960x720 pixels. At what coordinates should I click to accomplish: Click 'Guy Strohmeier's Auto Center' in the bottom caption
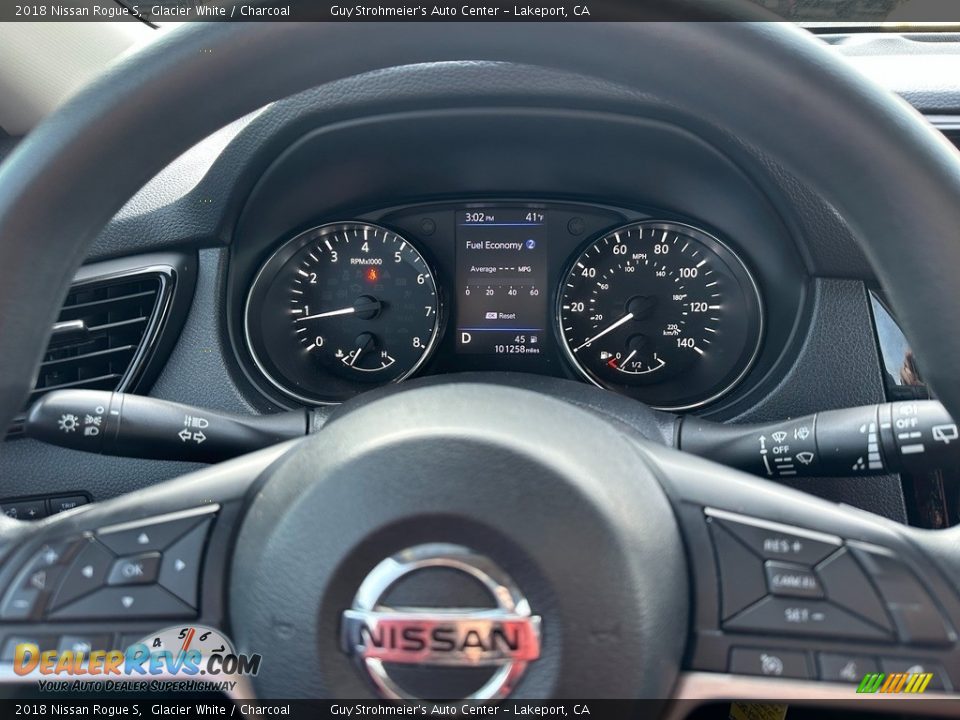(414, 710)
